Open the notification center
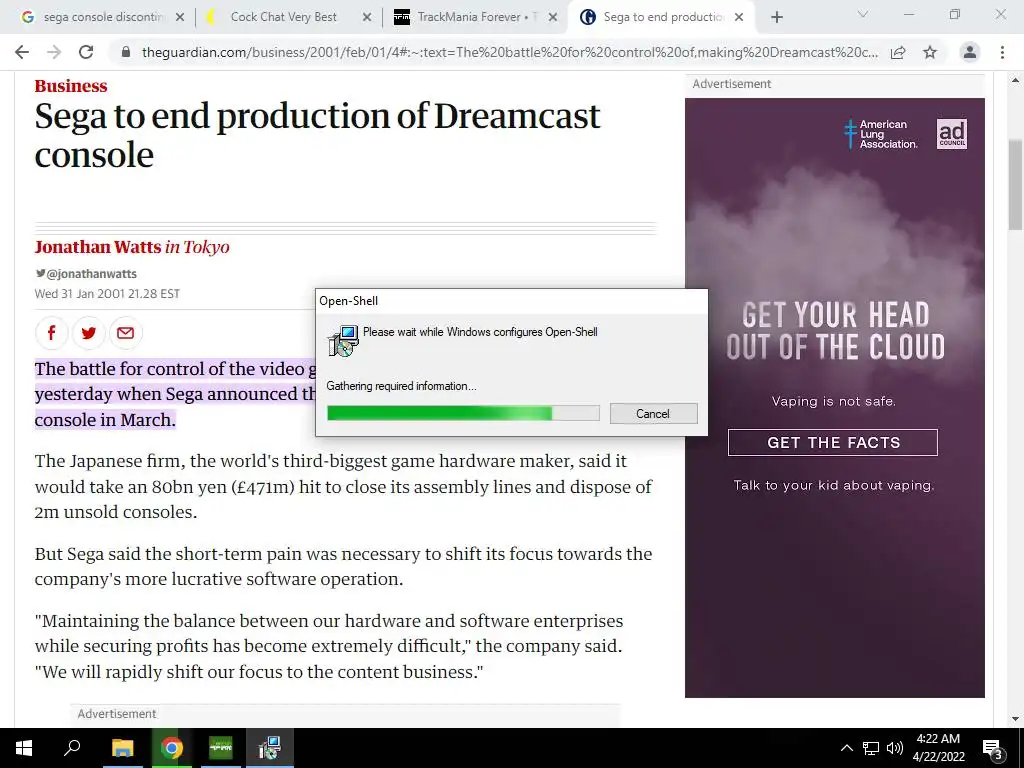Screen dimensions: 1024x768 tap(993, 748)
